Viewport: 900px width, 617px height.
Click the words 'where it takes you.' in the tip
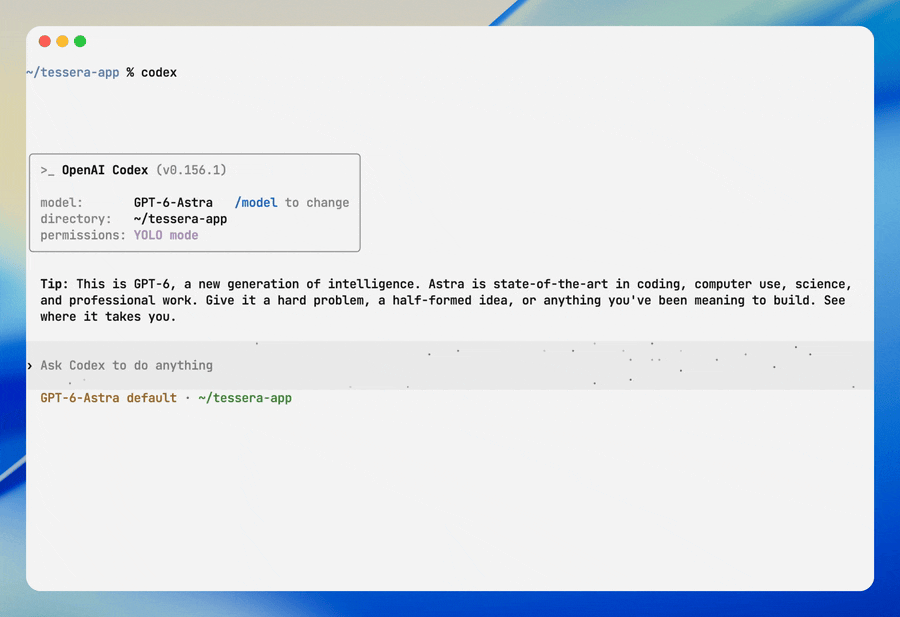click(x=108, y=317)
